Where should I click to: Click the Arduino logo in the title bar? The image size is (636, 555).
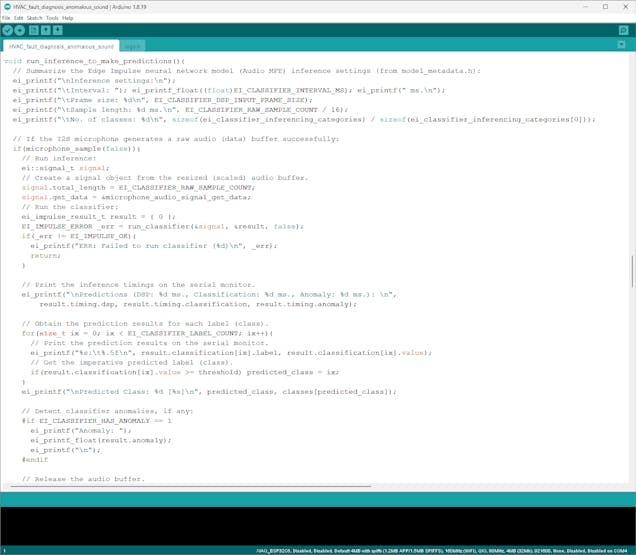pos(7,6)
